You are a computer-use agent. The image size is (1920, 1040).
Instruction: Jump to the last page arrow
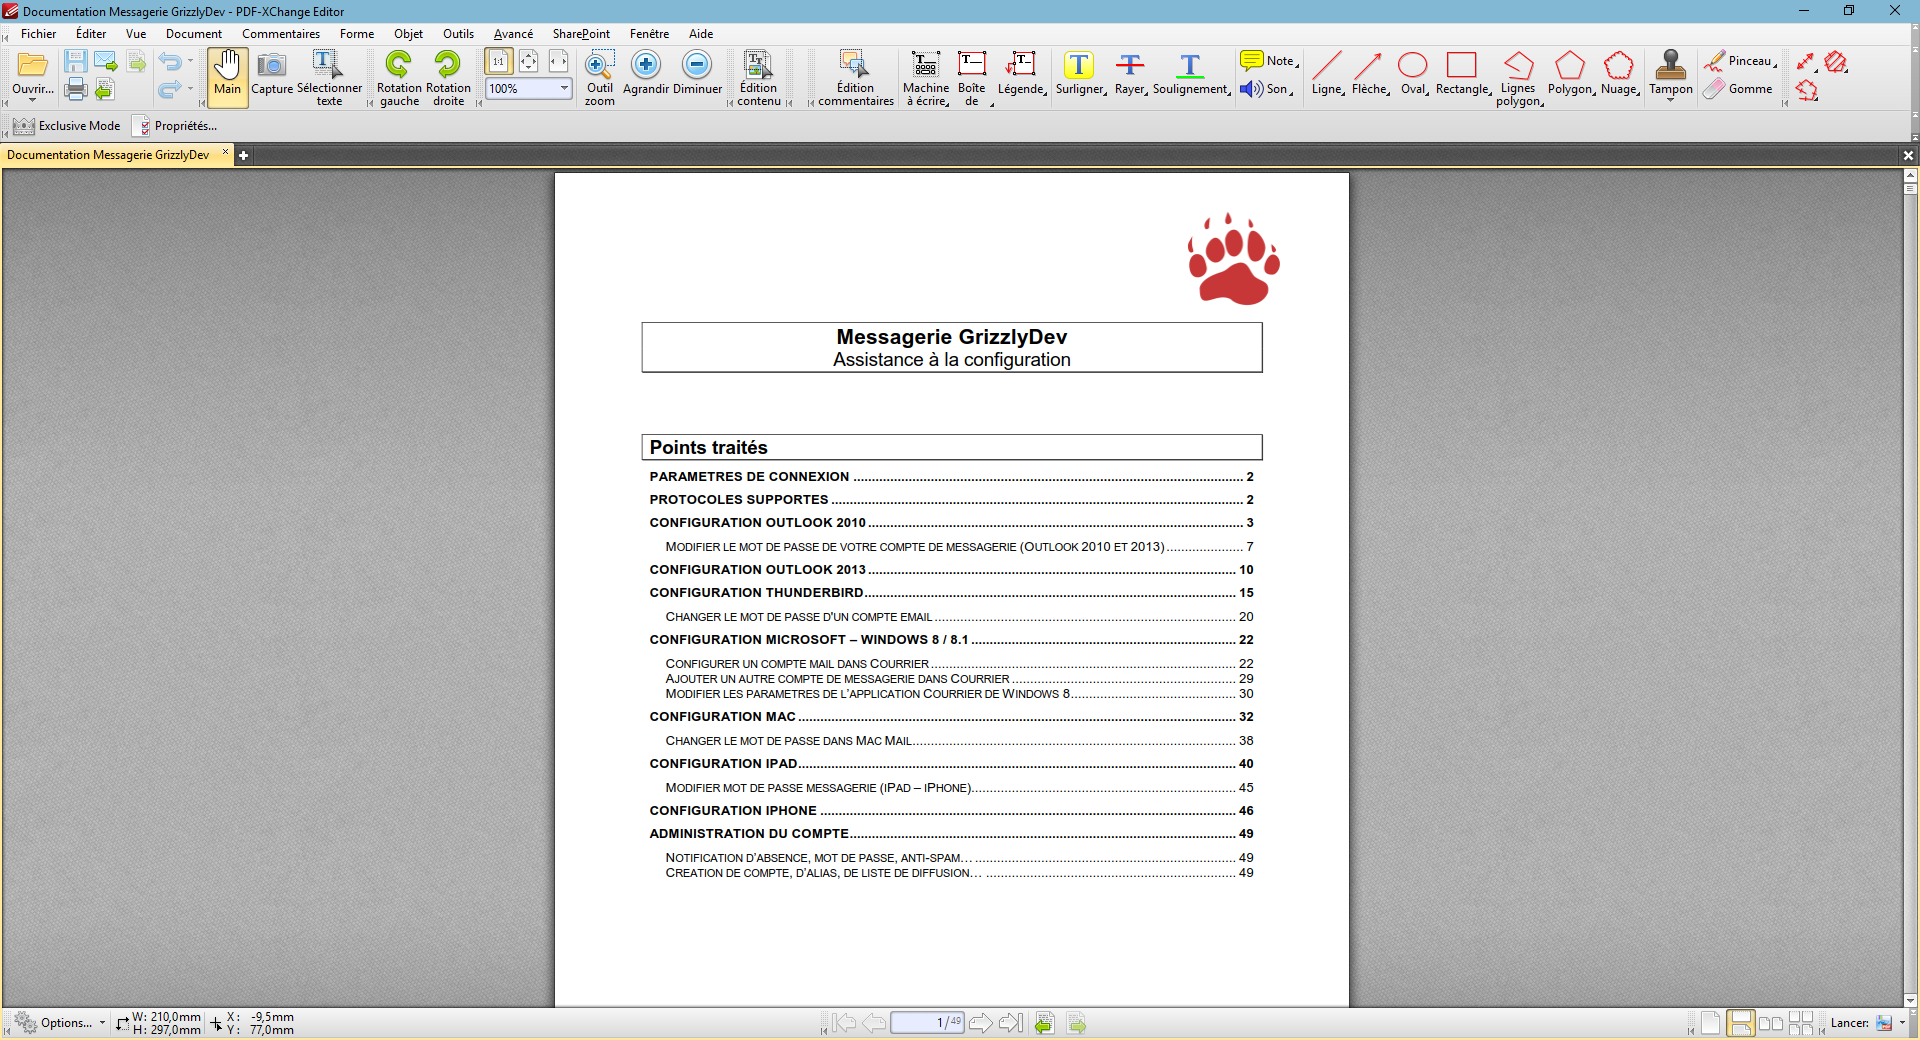click(1011, 1023)
